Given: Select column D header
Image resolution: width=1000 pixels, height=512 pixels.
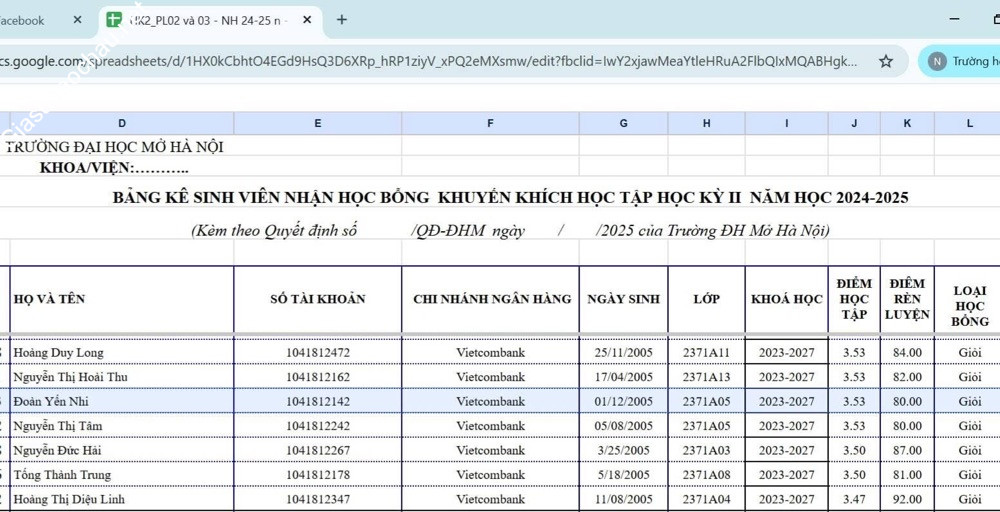Looking at the screenshot, I should (122, 123).
